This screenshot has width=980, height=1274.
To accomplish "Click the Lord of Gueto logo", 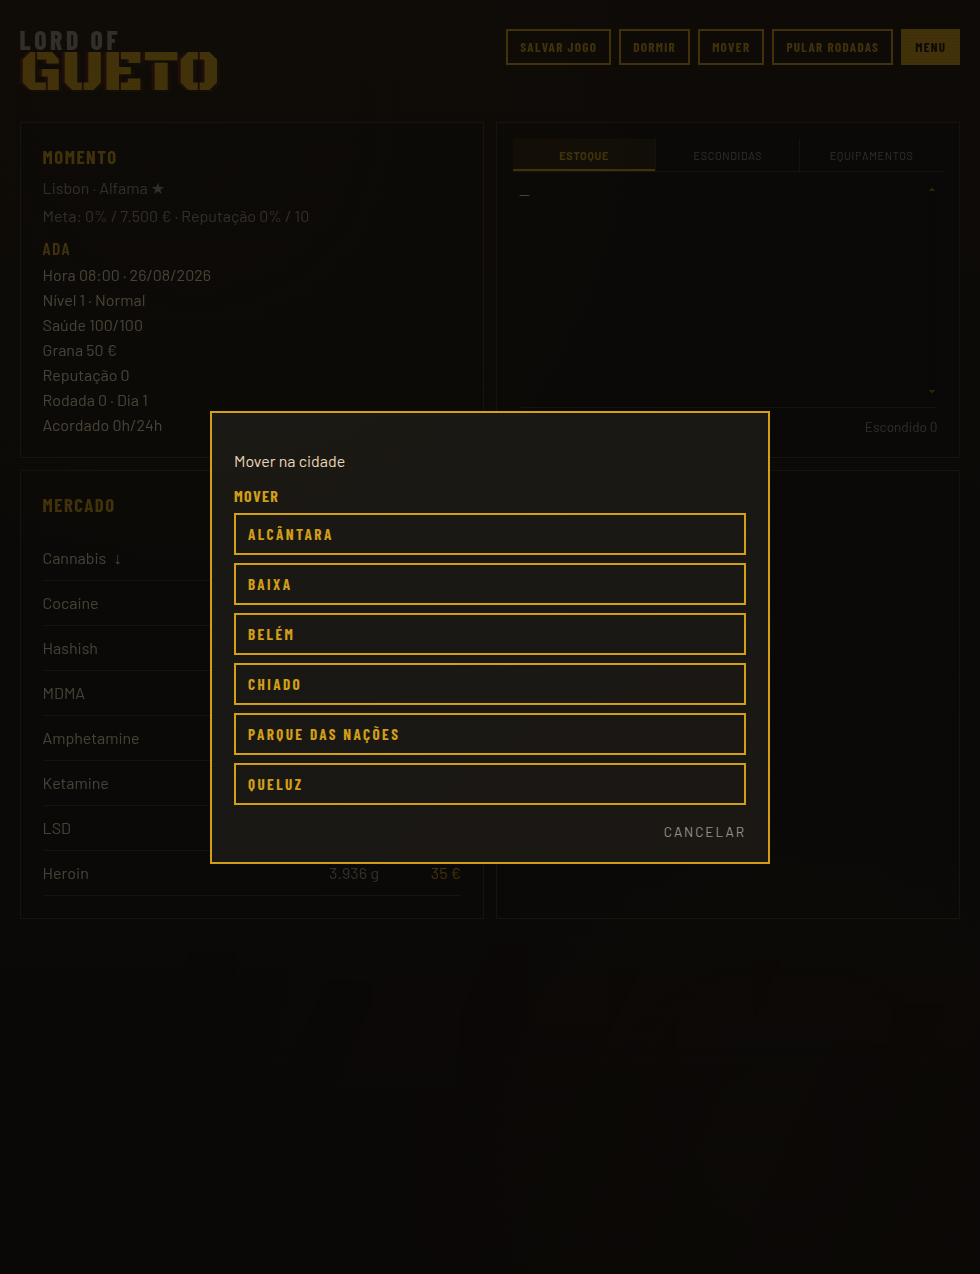I will tap(119, 61).
